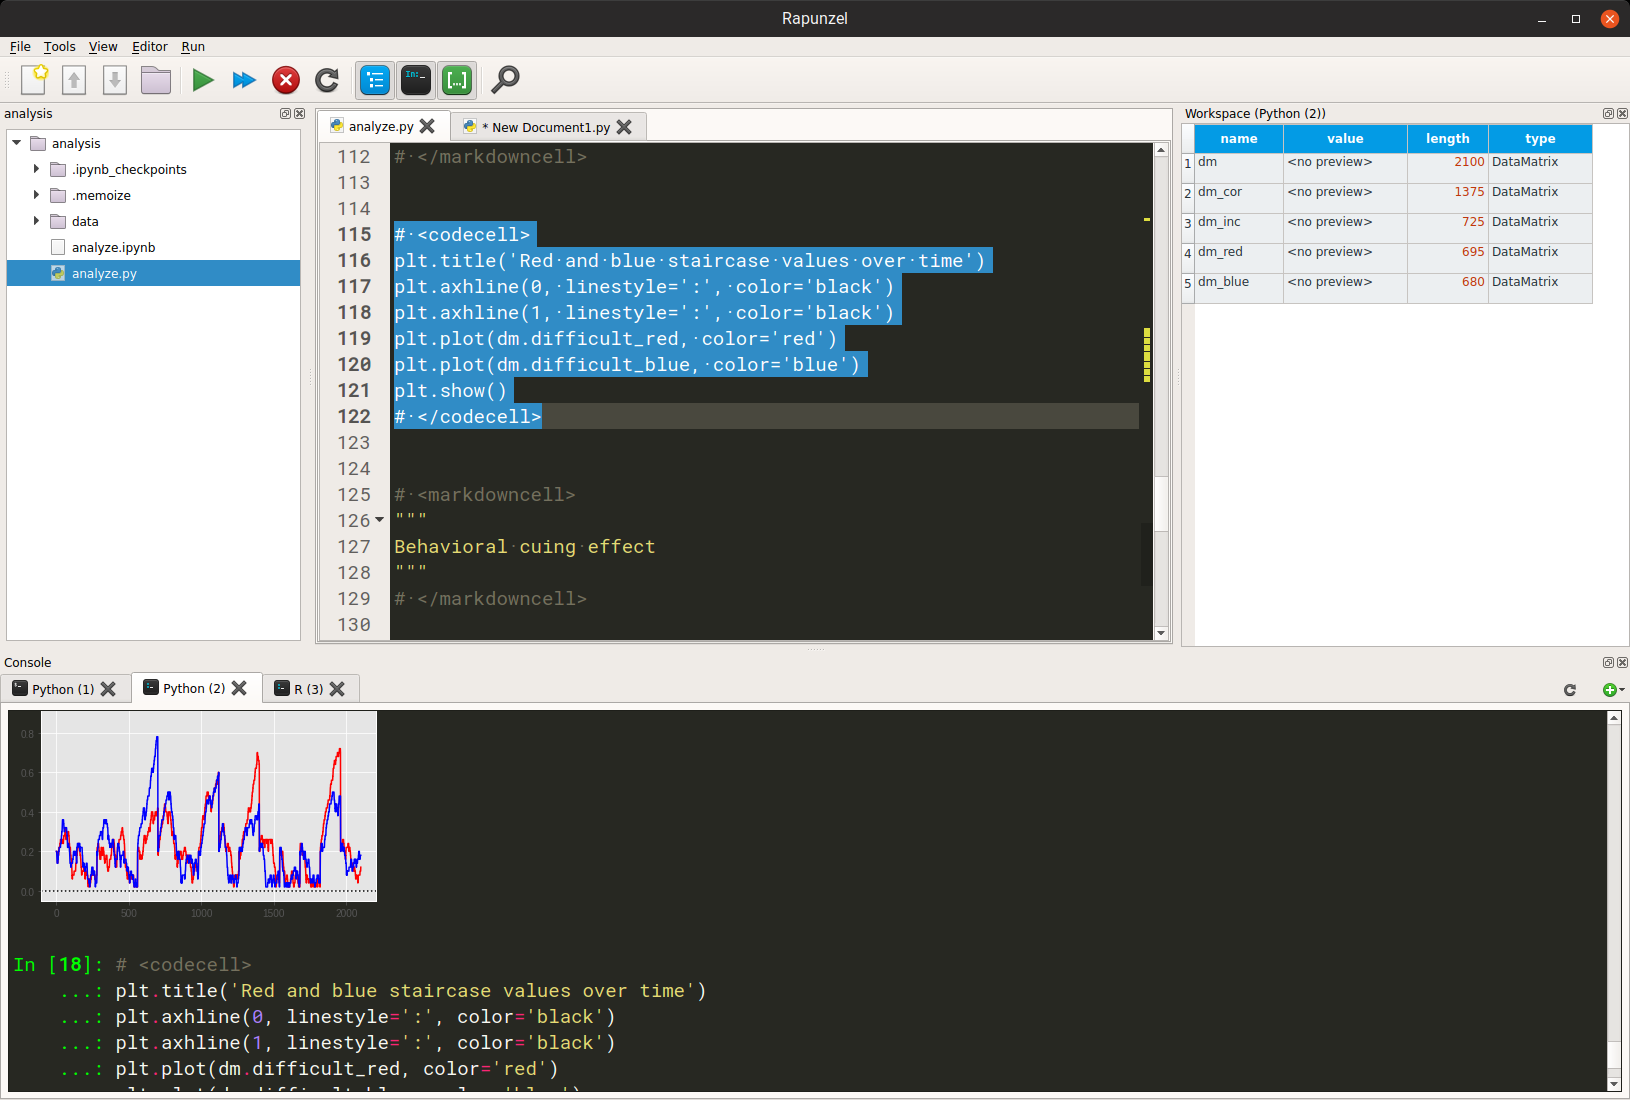Switch to the analyze.py editor tab
This screenshot has width=1630, height=1100.
pos(381,126)
